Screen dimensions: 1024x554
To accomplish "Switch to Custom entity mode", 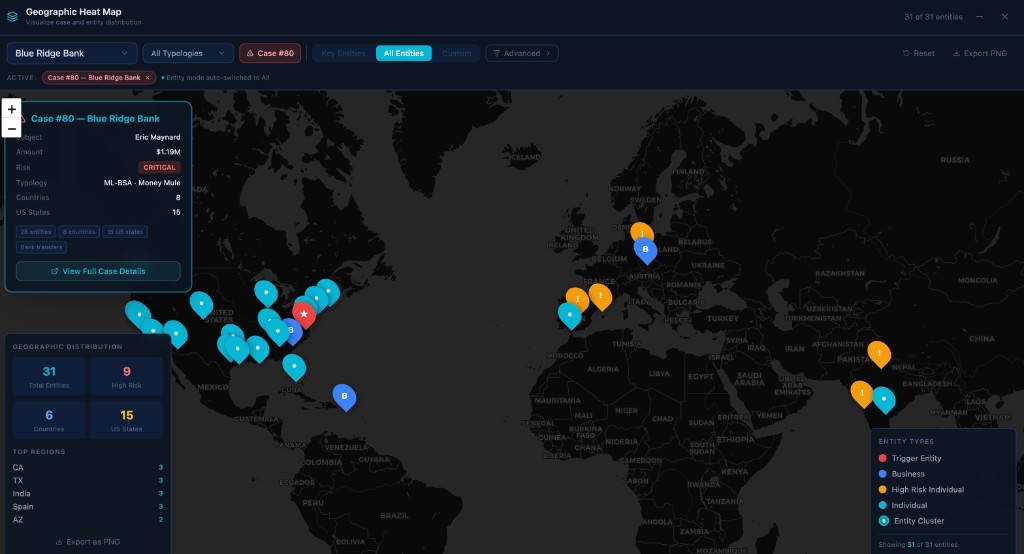I will [456, 53].
